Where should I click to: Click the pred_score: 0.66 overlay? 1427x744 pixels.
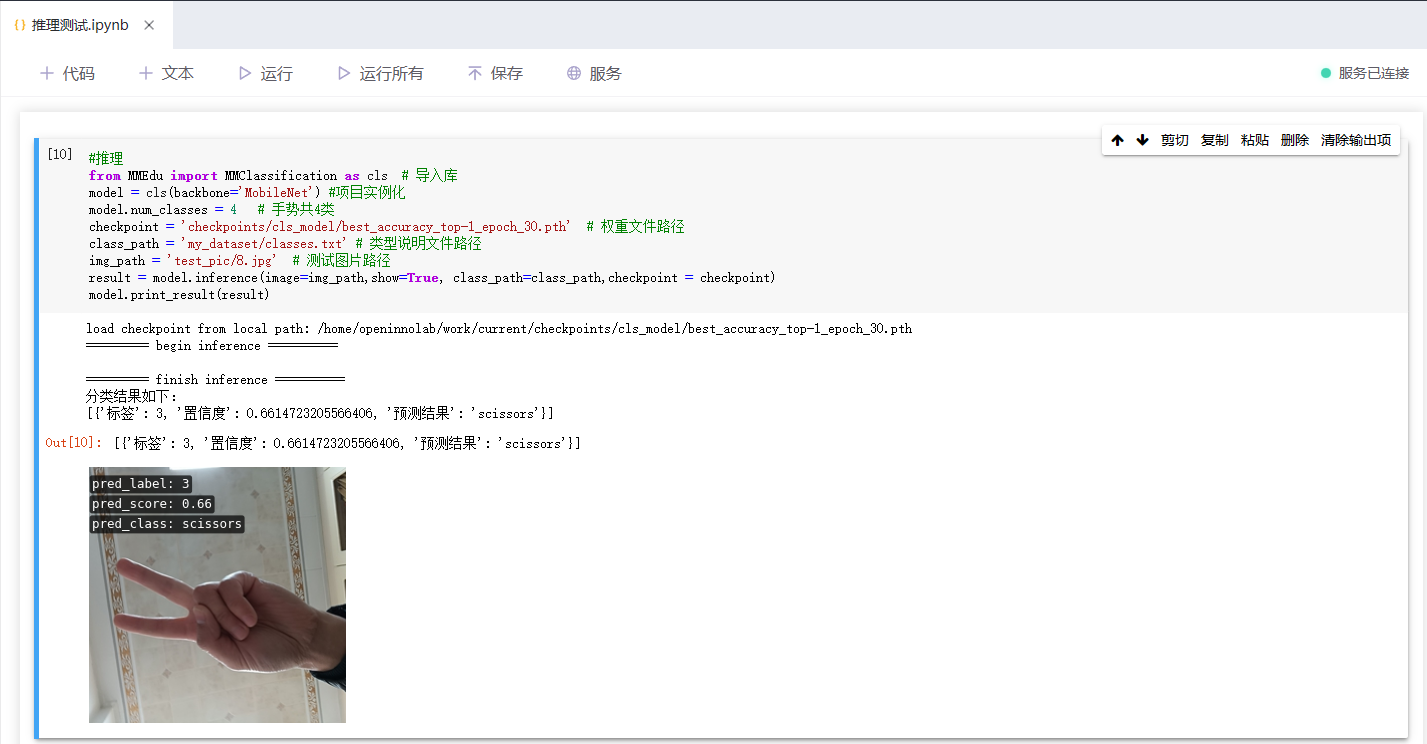[x=152, y=504]
